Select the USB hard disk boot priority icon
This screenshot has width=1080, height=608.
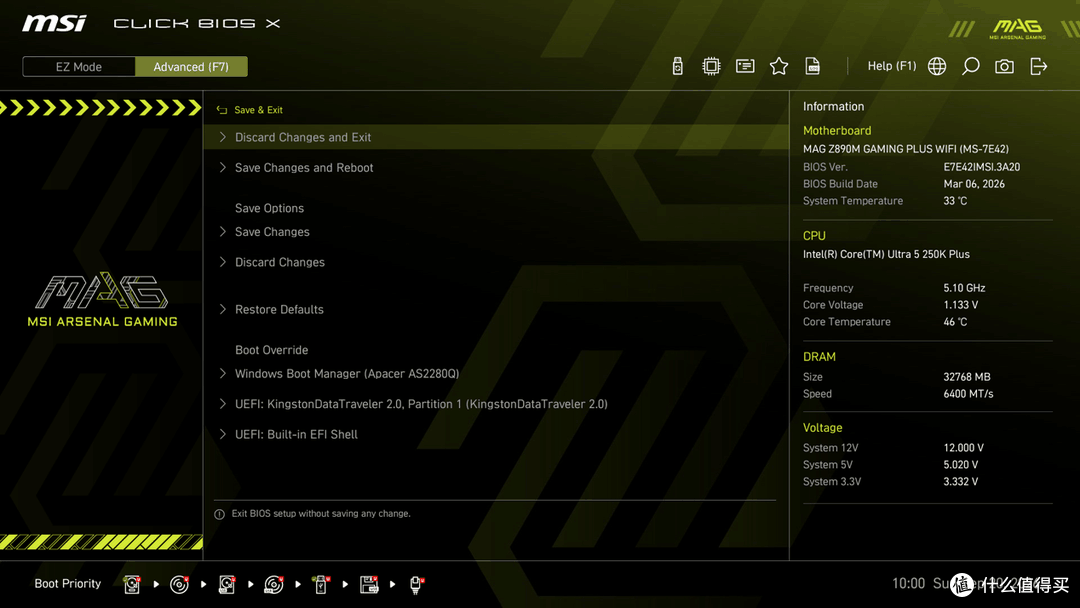point(227,585)
